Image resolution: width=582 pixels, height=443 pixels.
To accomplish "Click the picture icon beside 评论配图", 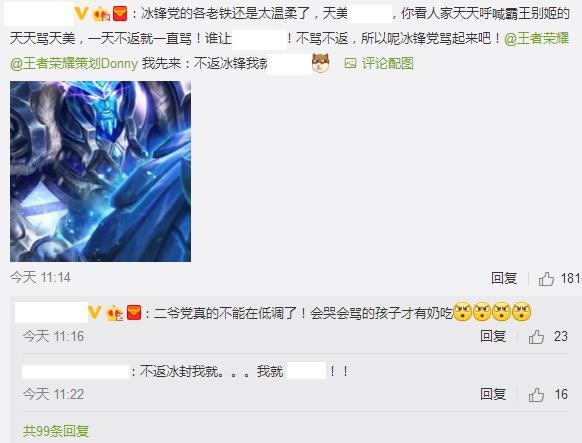I will [350, 63].
